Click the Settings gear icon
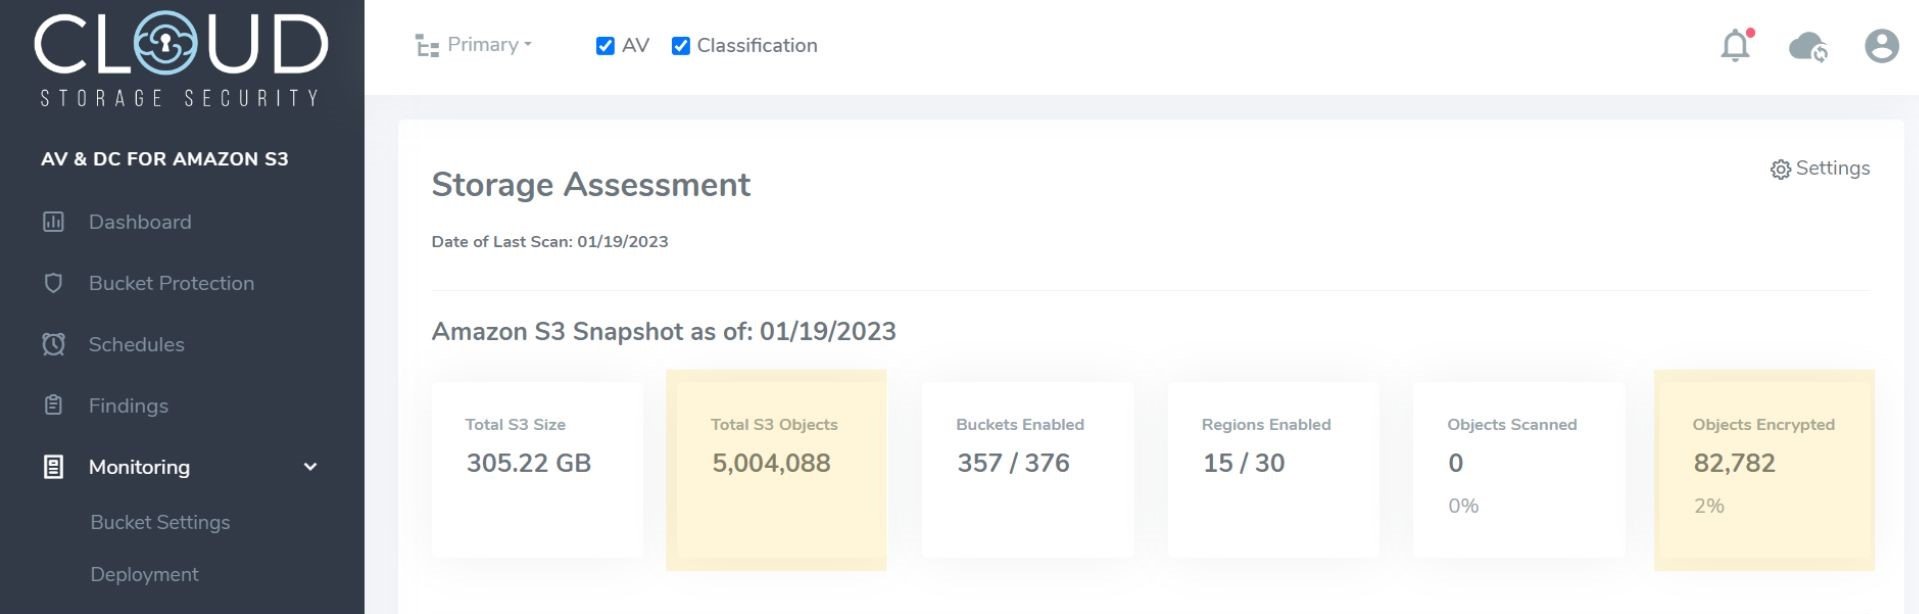1919x614 pixels. (1780, 169)
